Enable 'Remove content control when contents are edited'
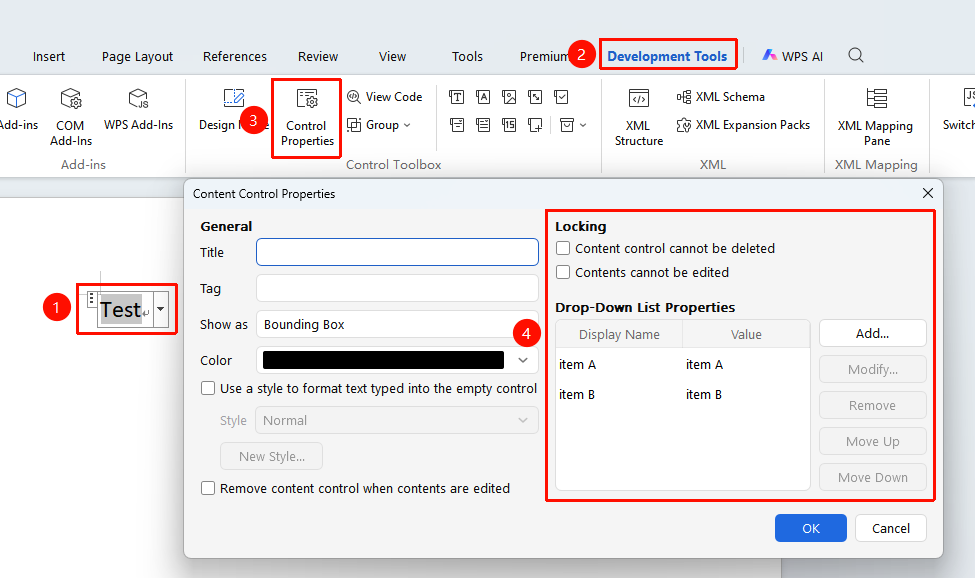Image resolution: width=975 pixels, height=578 pixels. click(208, 489)
